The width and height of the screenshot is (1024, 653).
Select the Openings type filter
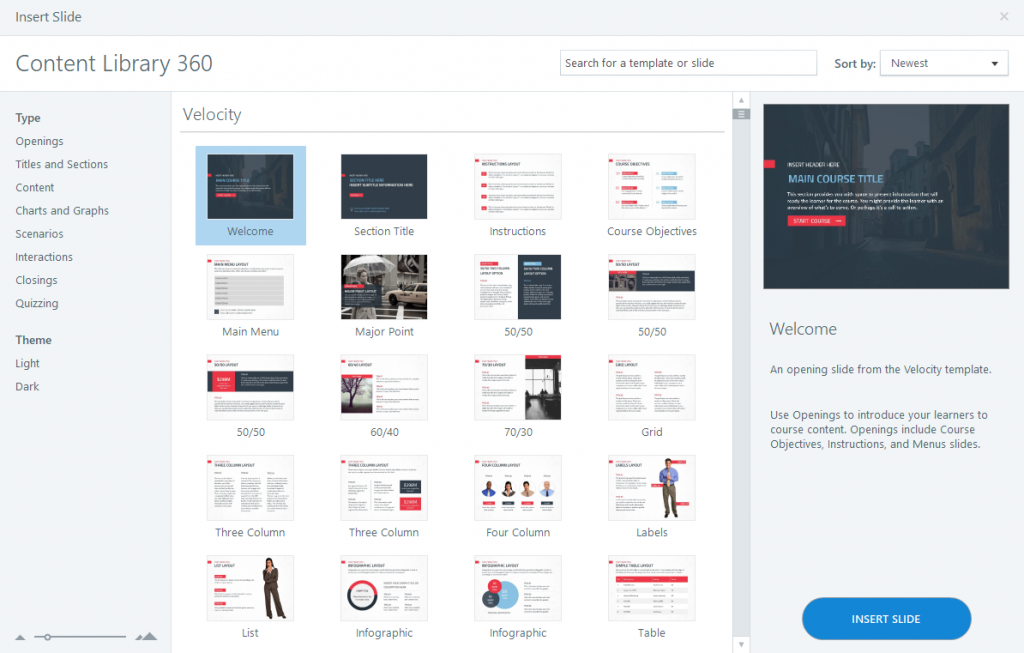(39, 141)
